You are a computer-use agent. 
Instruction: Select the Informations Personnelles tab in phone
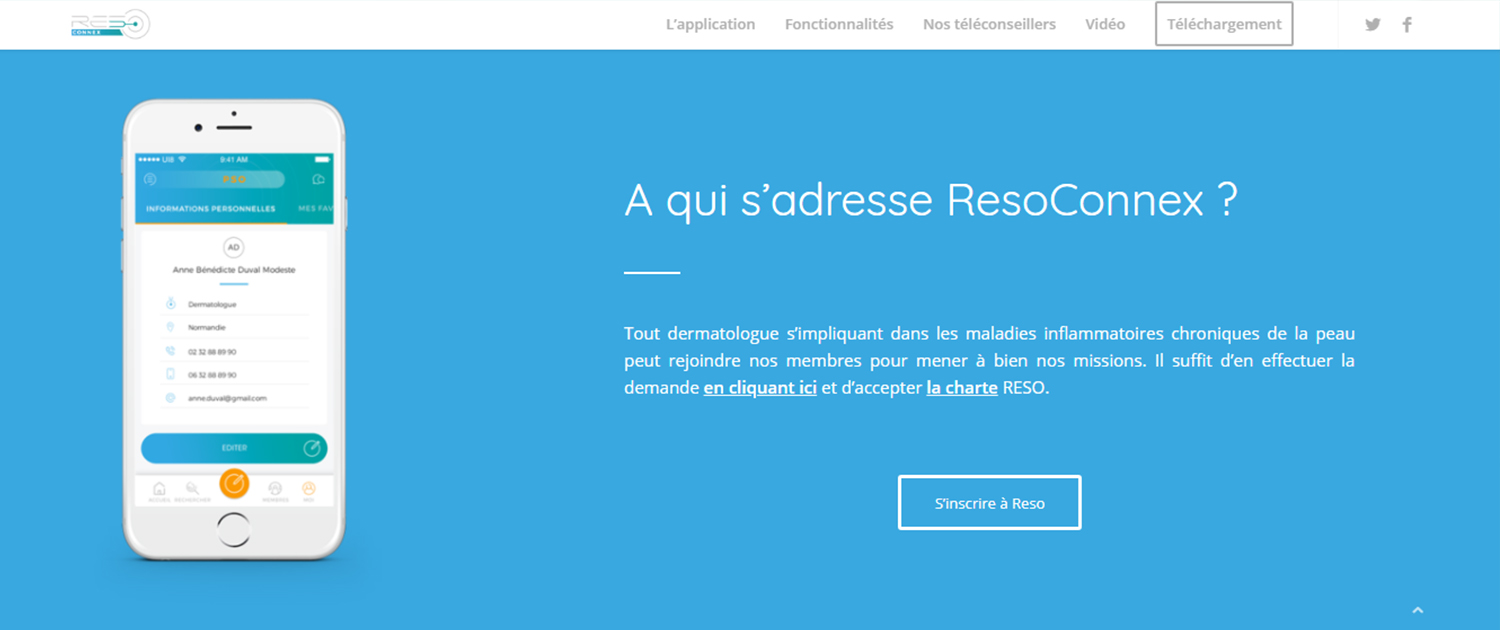pos(211,209)
